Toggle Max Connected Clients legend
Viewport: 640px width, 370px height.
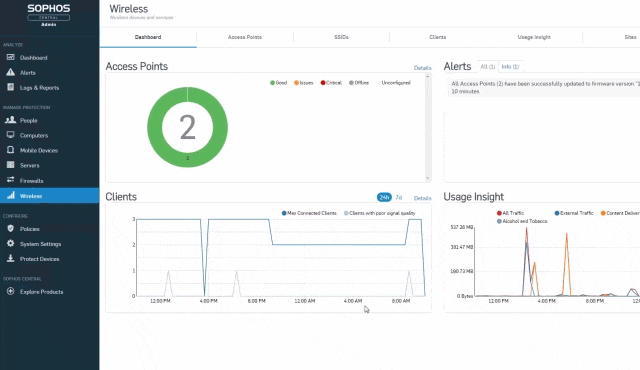tap(309, 213)
